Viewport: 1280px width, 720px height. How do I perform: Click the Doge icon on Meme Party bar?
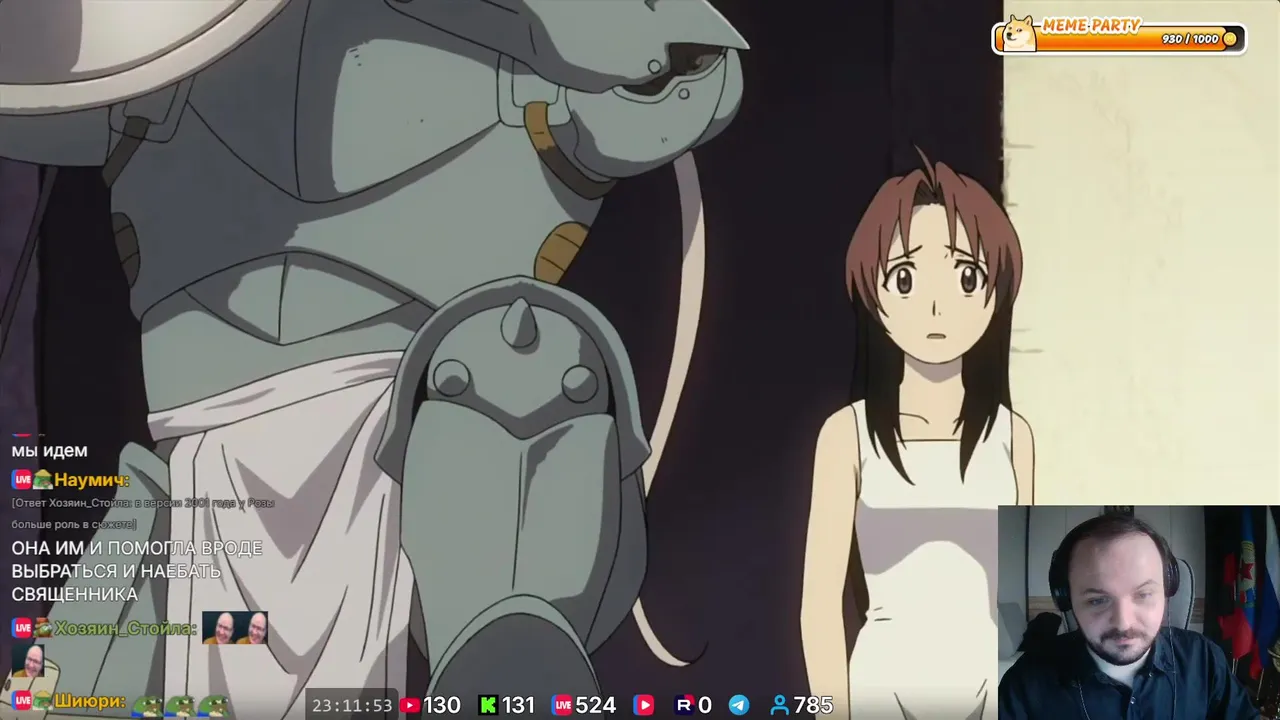(x=1019, y=33)
